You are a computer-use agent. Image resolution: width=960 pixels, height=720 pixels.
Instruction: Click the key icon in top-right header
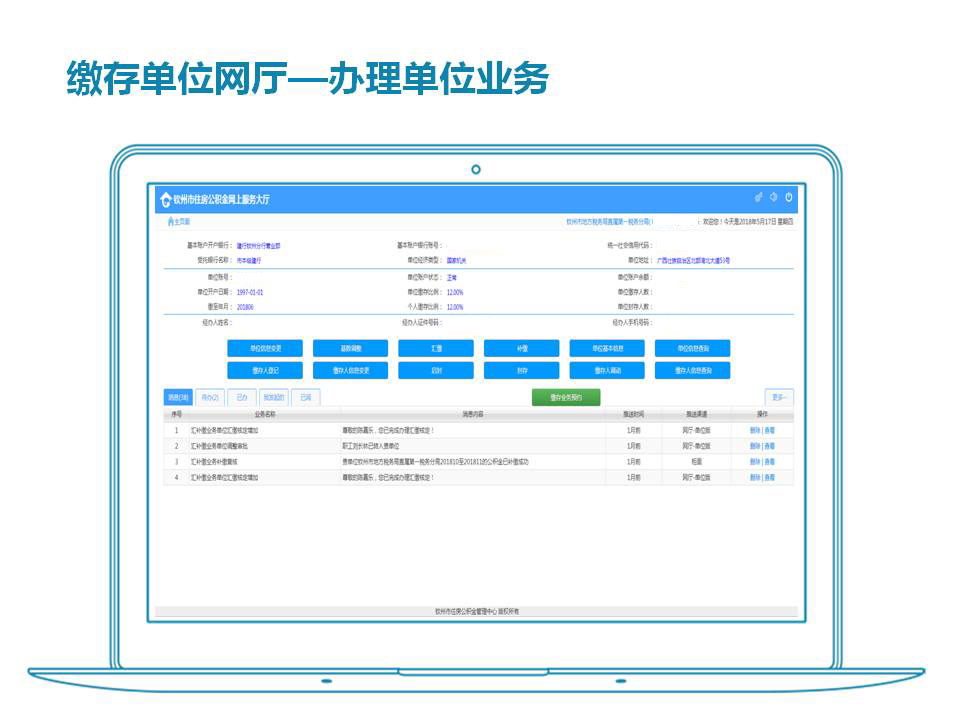(x=758, y=198)
